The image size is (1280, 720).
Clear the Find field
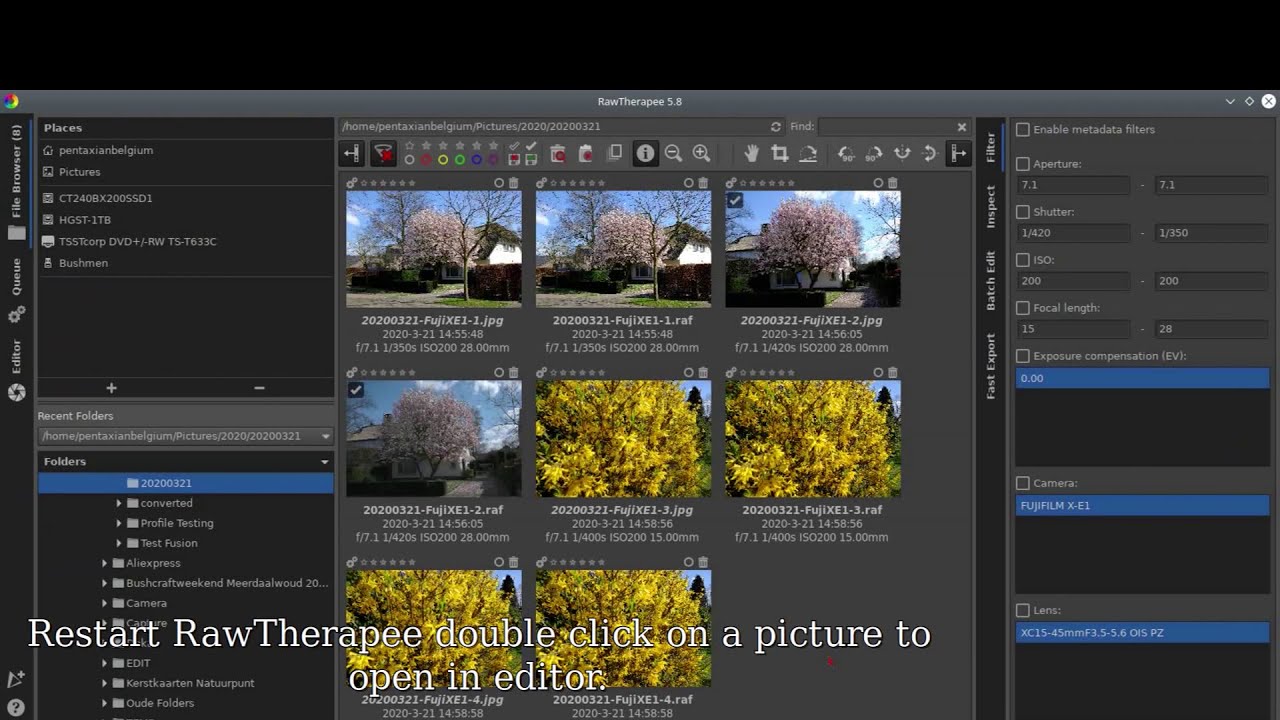(x=962, y=127)
